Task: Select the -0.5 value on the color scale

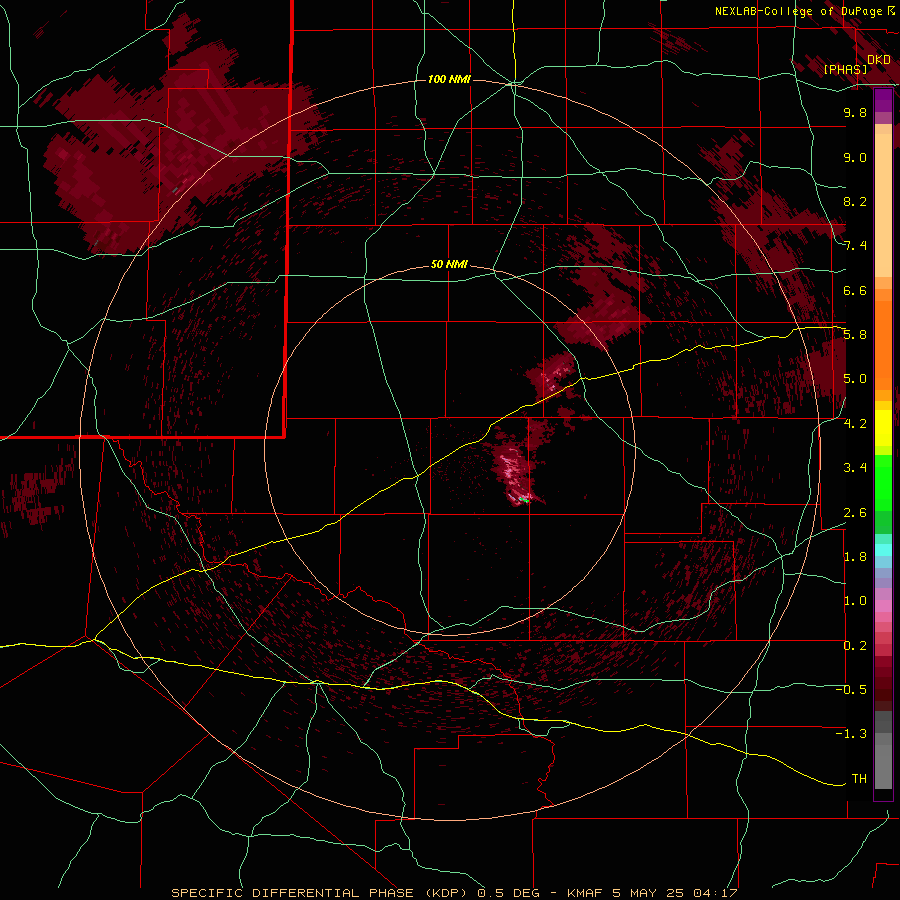Action: [x=851, y=690]
